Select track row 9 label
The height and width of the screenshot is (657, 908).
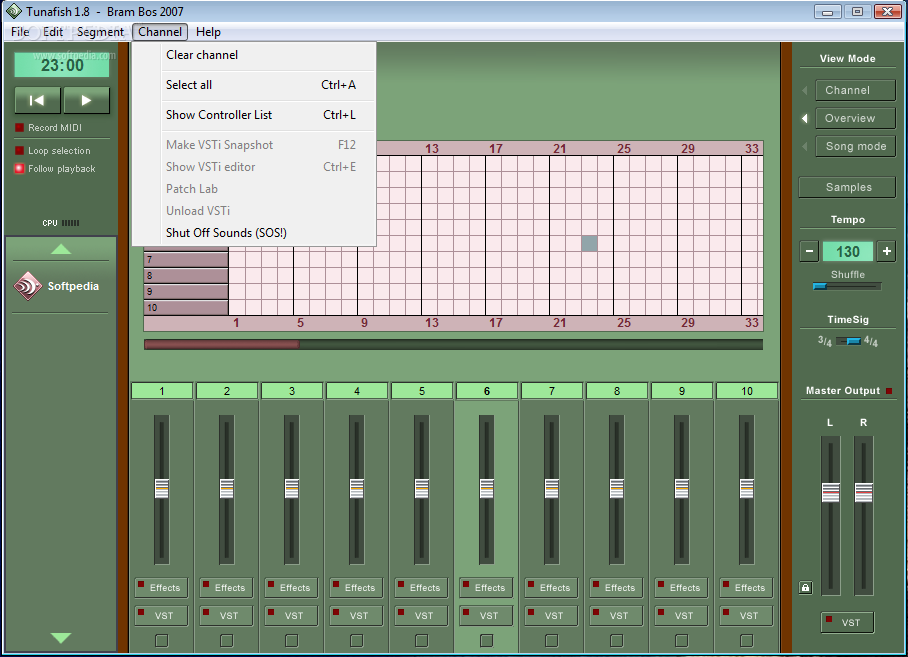186,292
